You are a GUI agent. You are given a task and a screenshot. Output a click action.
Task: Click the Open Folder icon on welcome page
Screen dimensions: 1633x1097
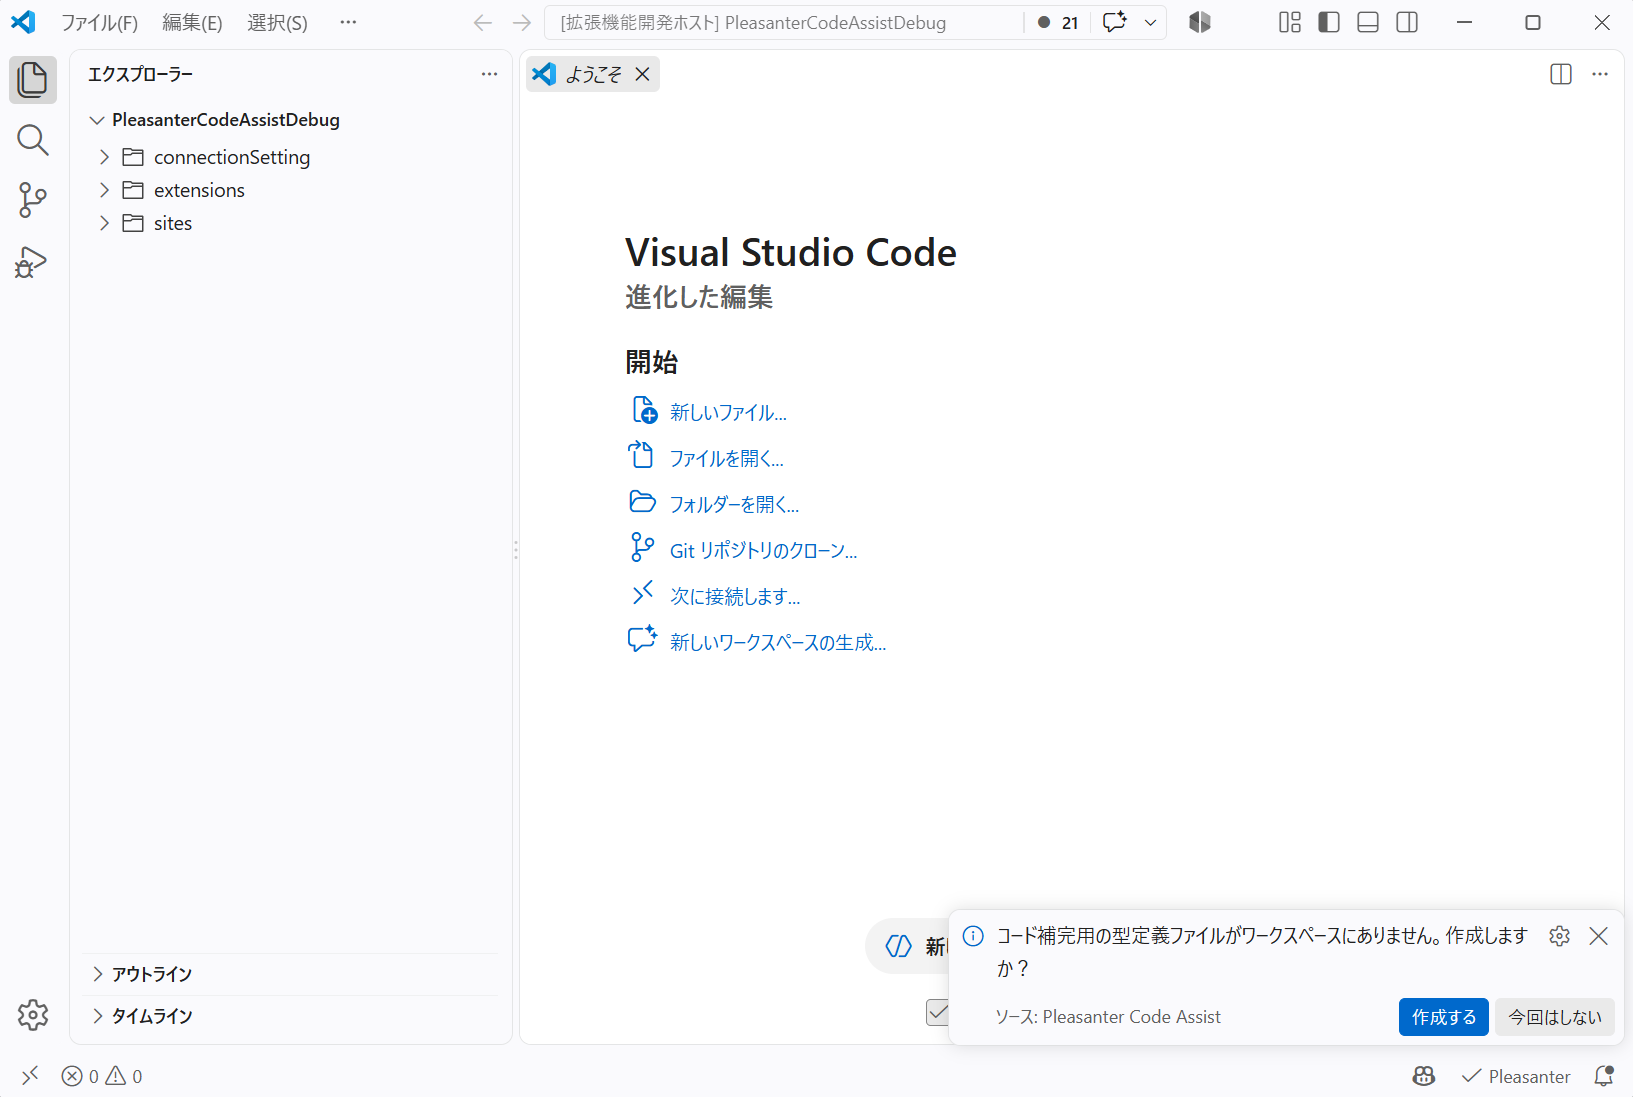(643, 502)
